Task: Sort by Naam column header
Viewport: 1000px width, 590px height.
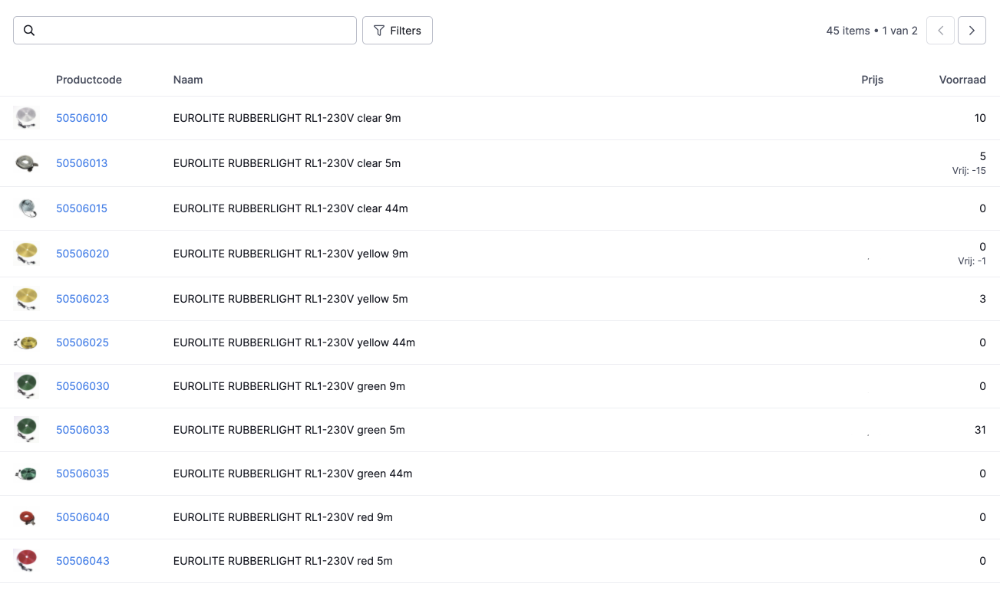Action: (x=188, y=80)
